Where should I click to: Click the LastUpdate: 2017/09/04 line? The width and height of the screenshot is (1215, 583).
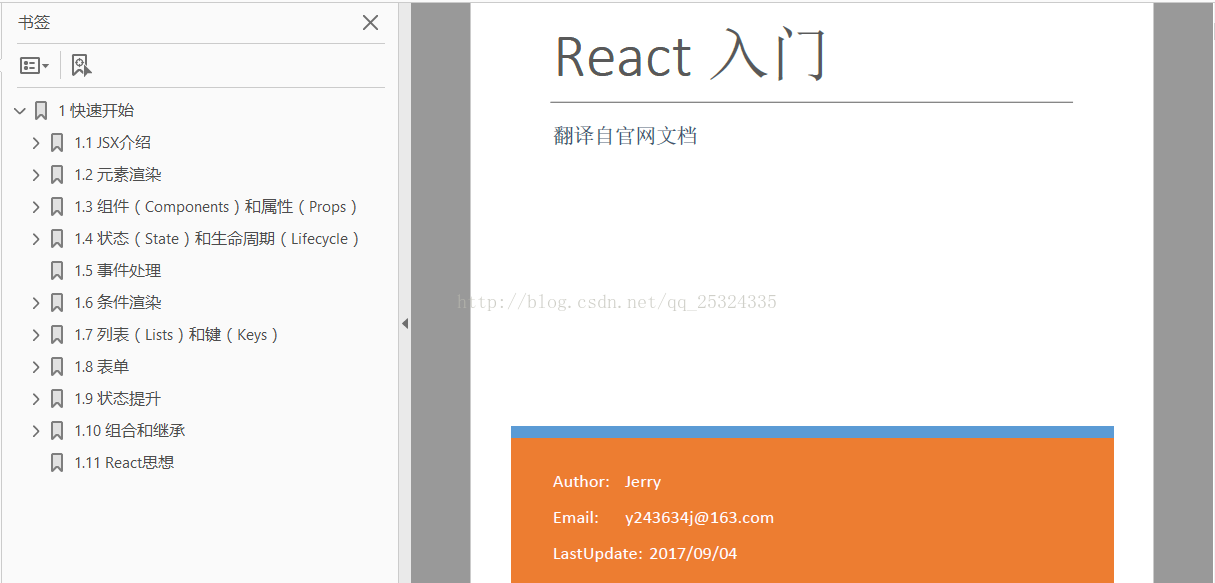pyautogui.click(x=645, y=554)
